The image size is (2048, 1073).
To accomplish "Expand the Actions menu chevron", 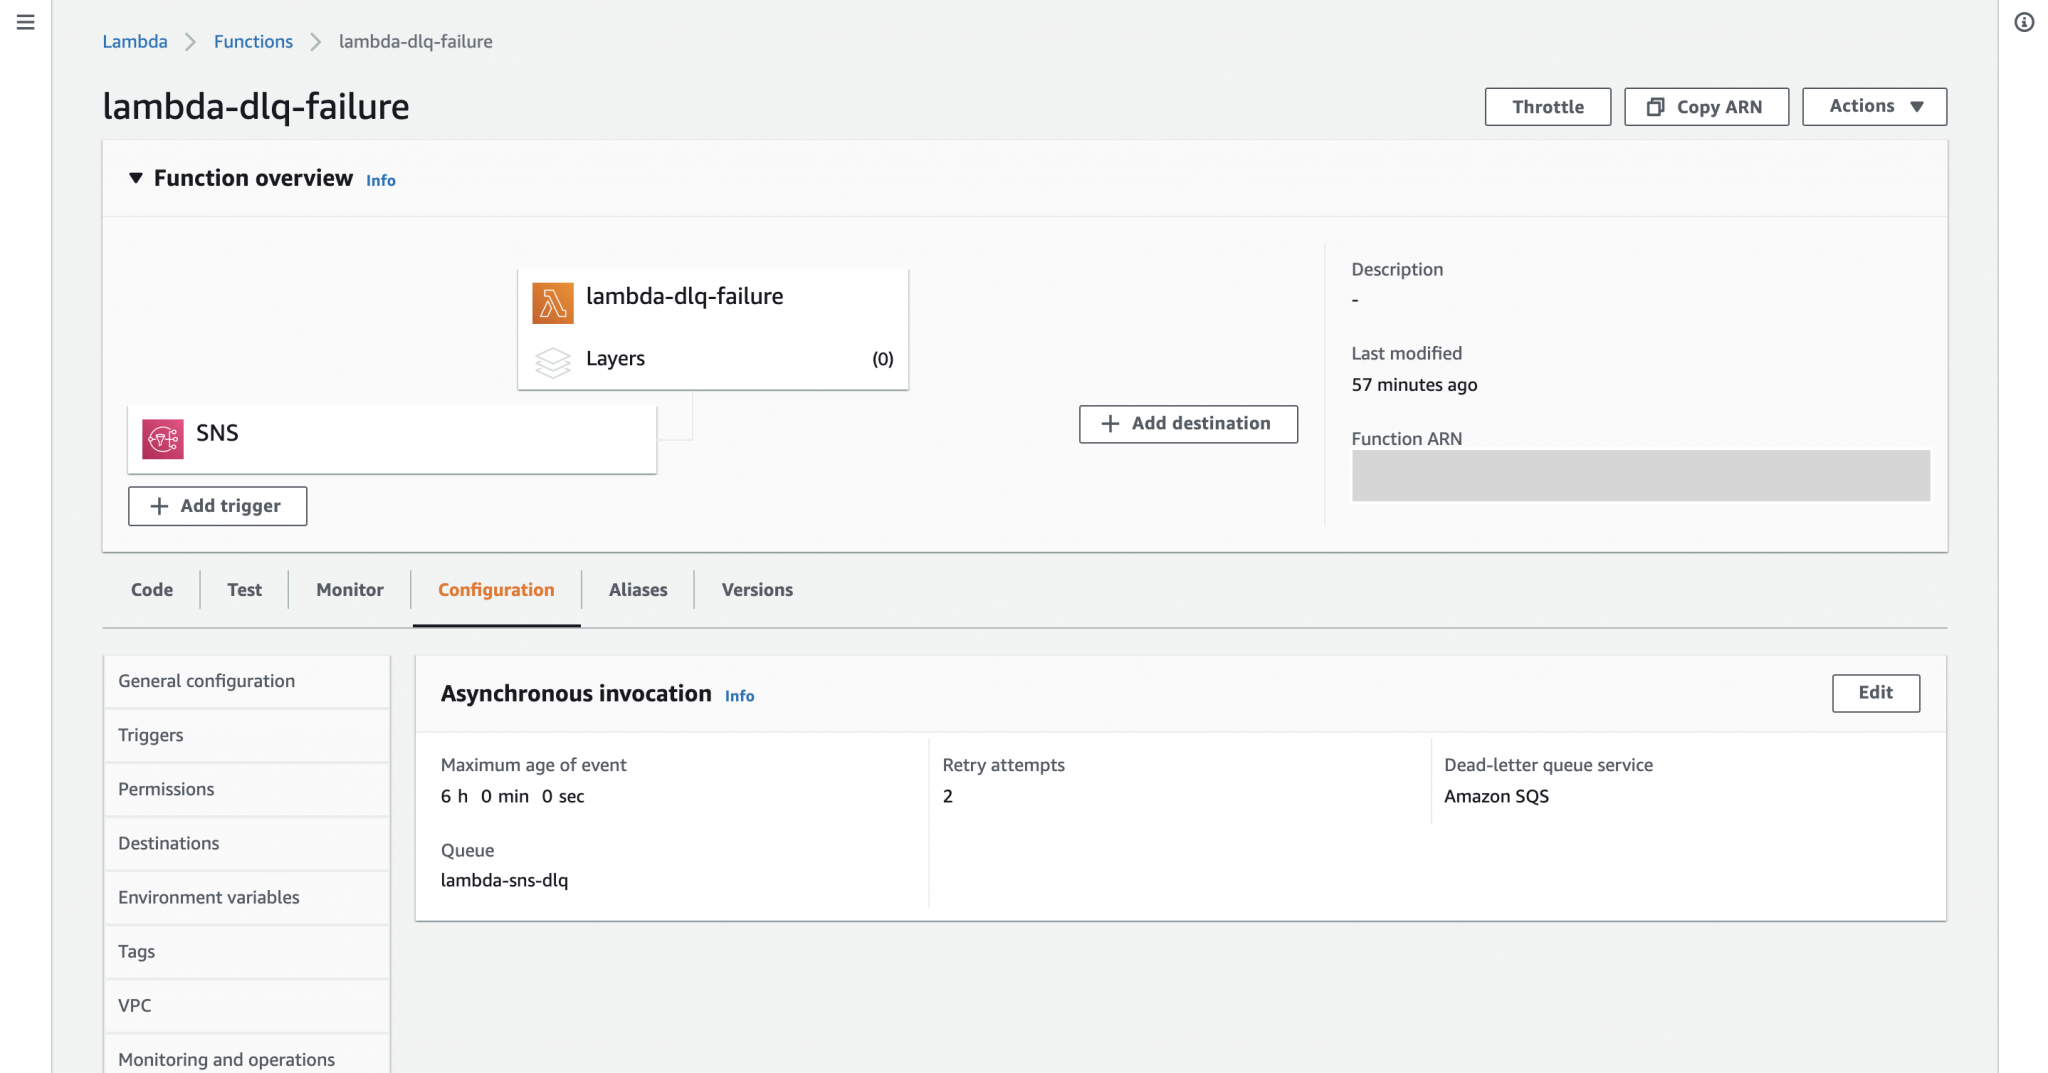I will pyautogui.click(x=1917, y=106).
